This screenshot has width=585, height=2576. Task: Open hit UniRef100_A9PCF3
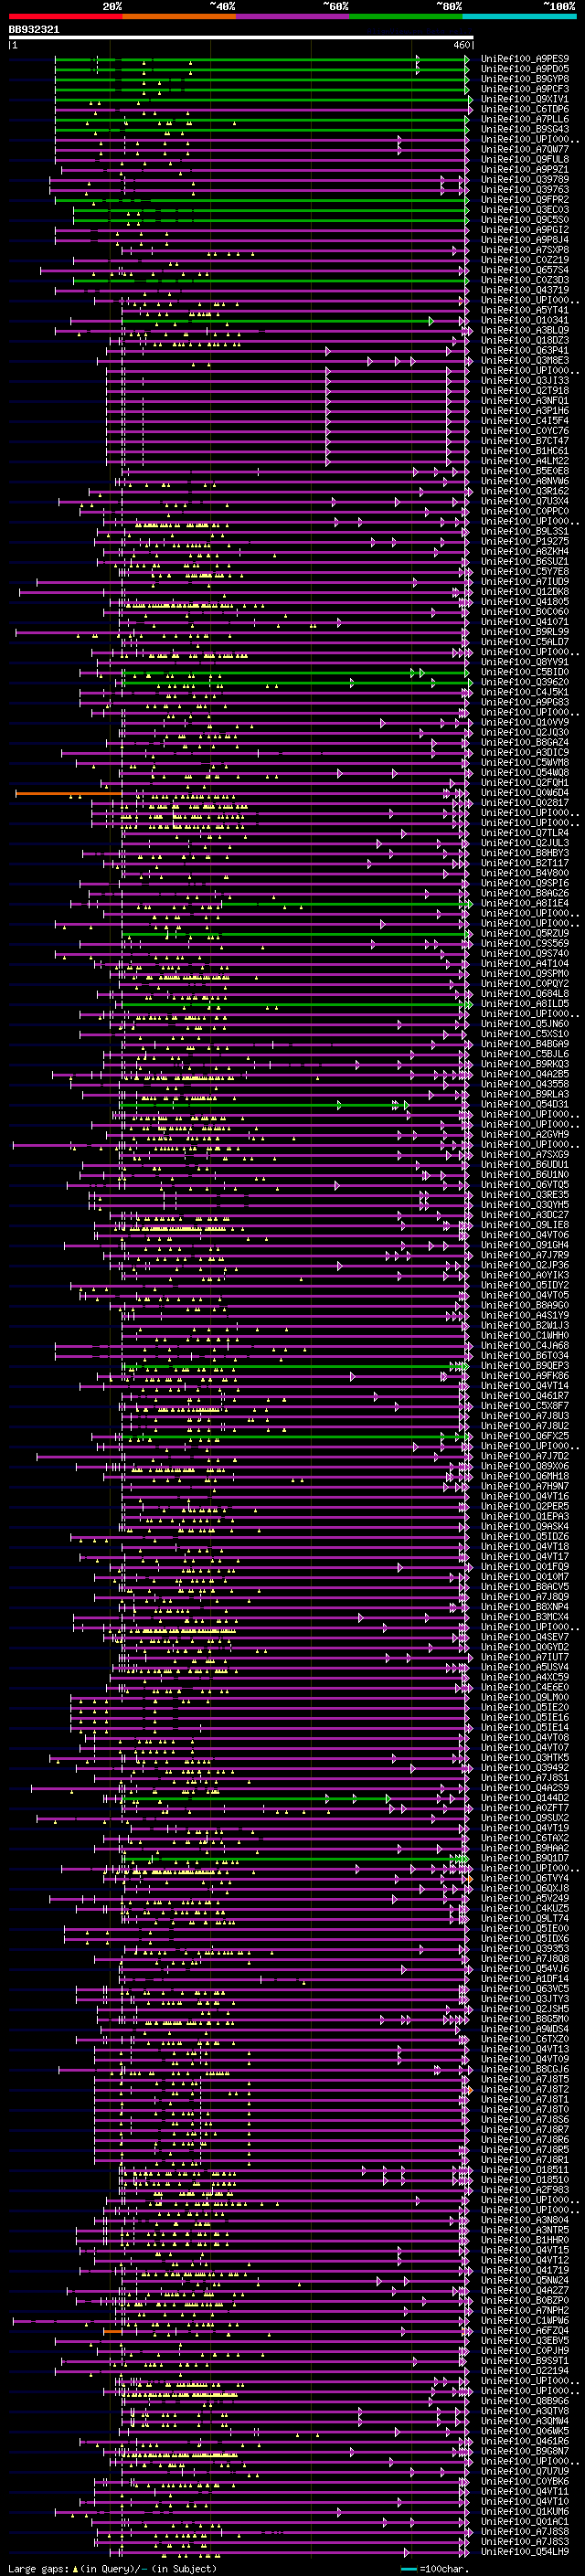[x=525, y=89]
